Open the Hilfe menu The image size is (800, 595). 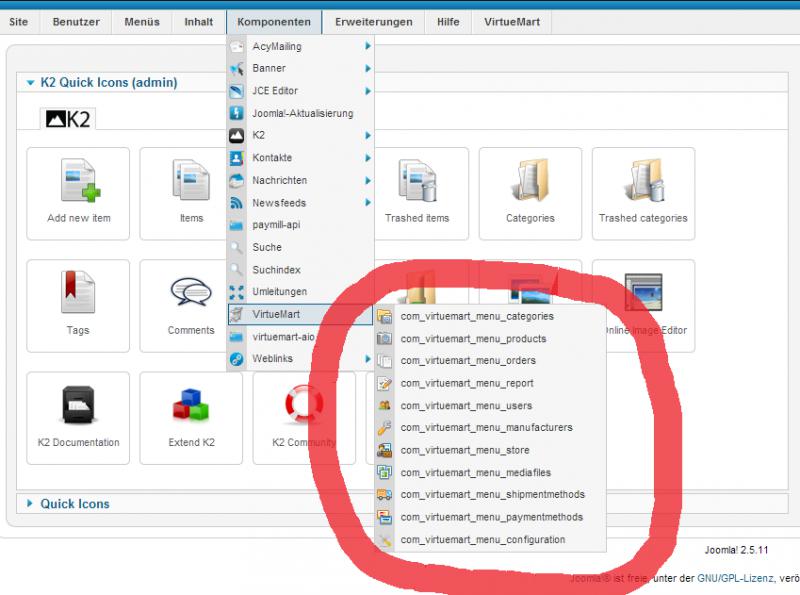[448, 22]
